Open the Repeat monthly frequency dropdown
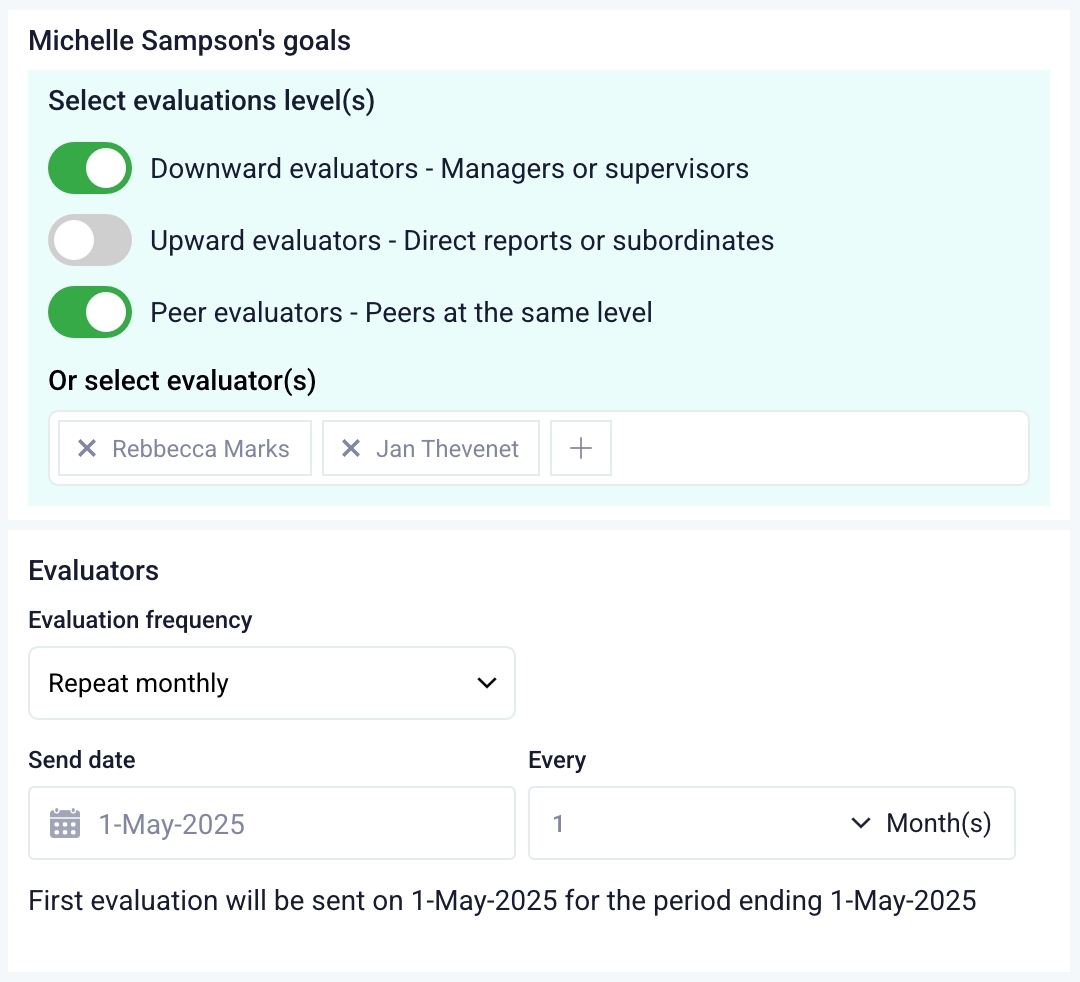The height and width of the screenshot is (982, 1080). (272, 683)
